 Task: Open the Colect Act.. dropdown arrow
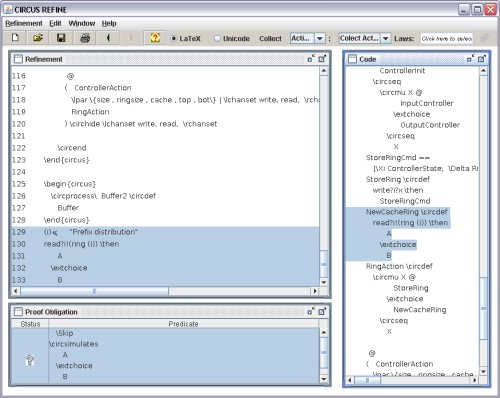pos(385,38)
